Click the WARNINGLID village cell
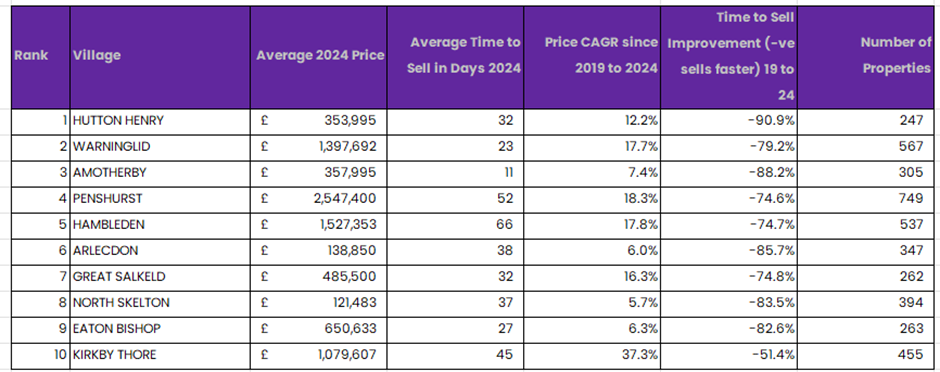Viewport: 940px width, 372px height. [160, 147]
